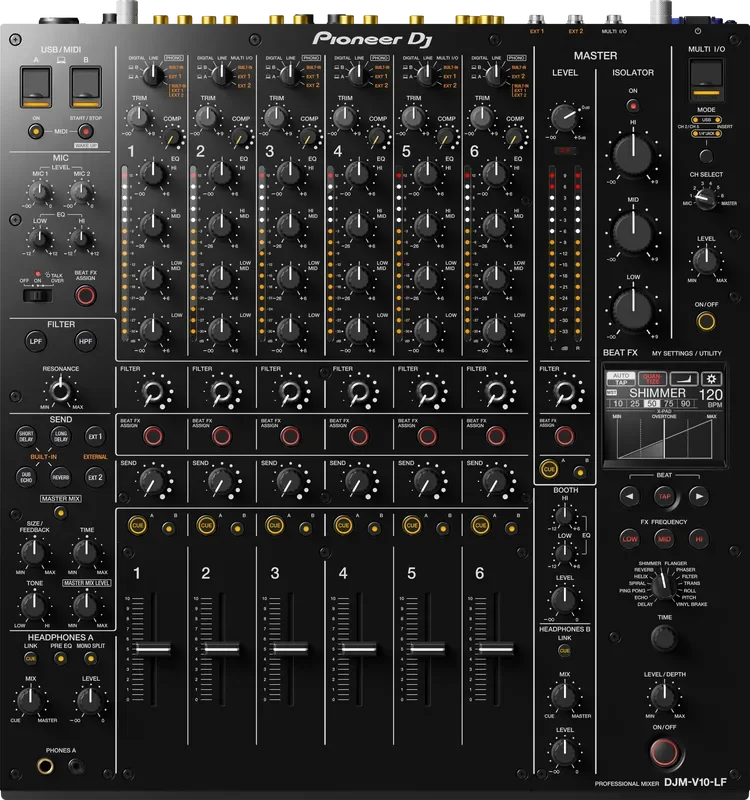Viewport: 750px width, 800px height.
Task: Click channel 6 fader handle
Action: (496, 648)
